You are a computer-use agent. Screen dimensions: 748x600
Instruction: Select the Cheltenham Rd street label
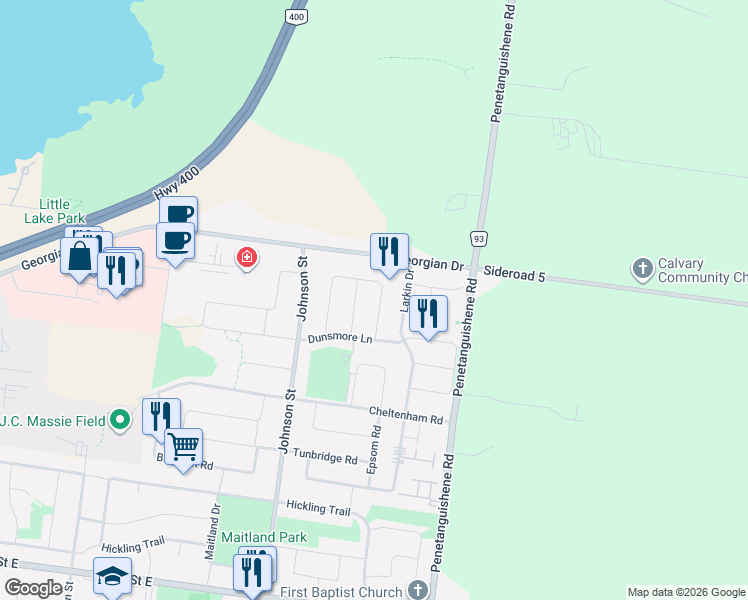pyautogui.click(x=406, y=415)
